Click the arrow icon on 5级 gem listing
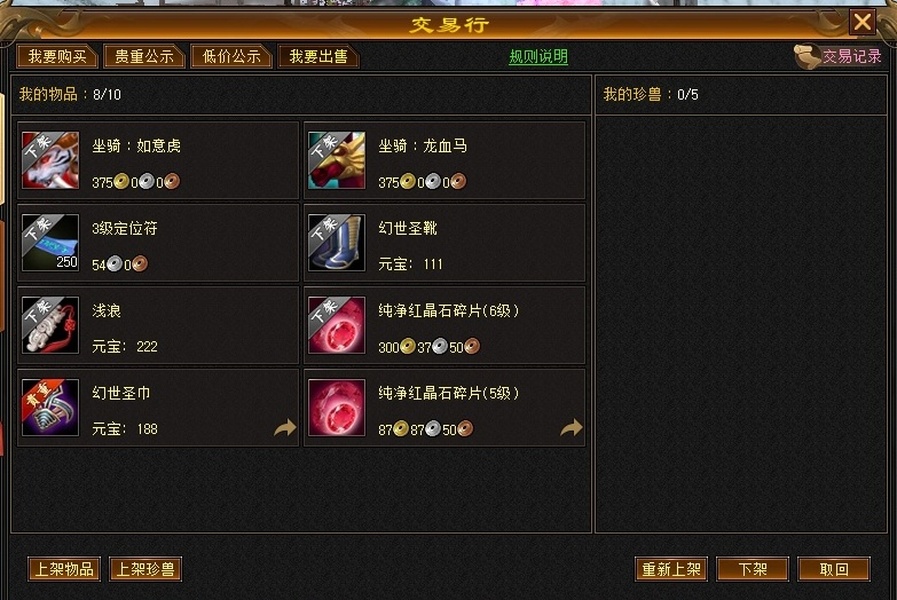Viewport: 897px width, 600px height. (571, 427)
